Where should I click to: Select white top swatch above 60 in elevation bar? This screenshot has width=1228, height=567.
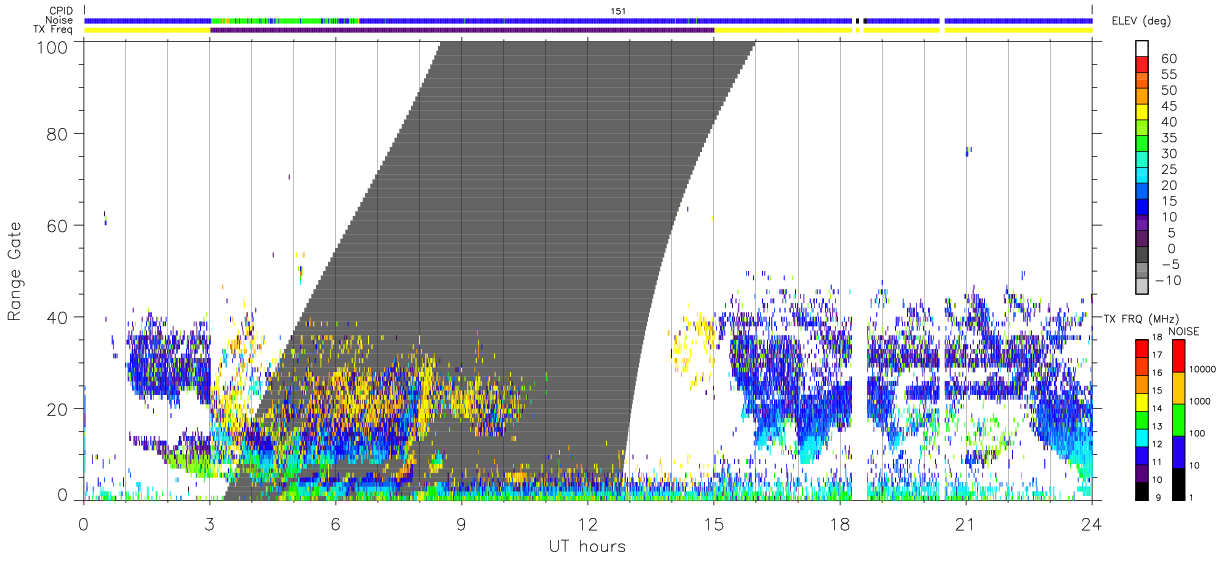(x=1142, y=50)
